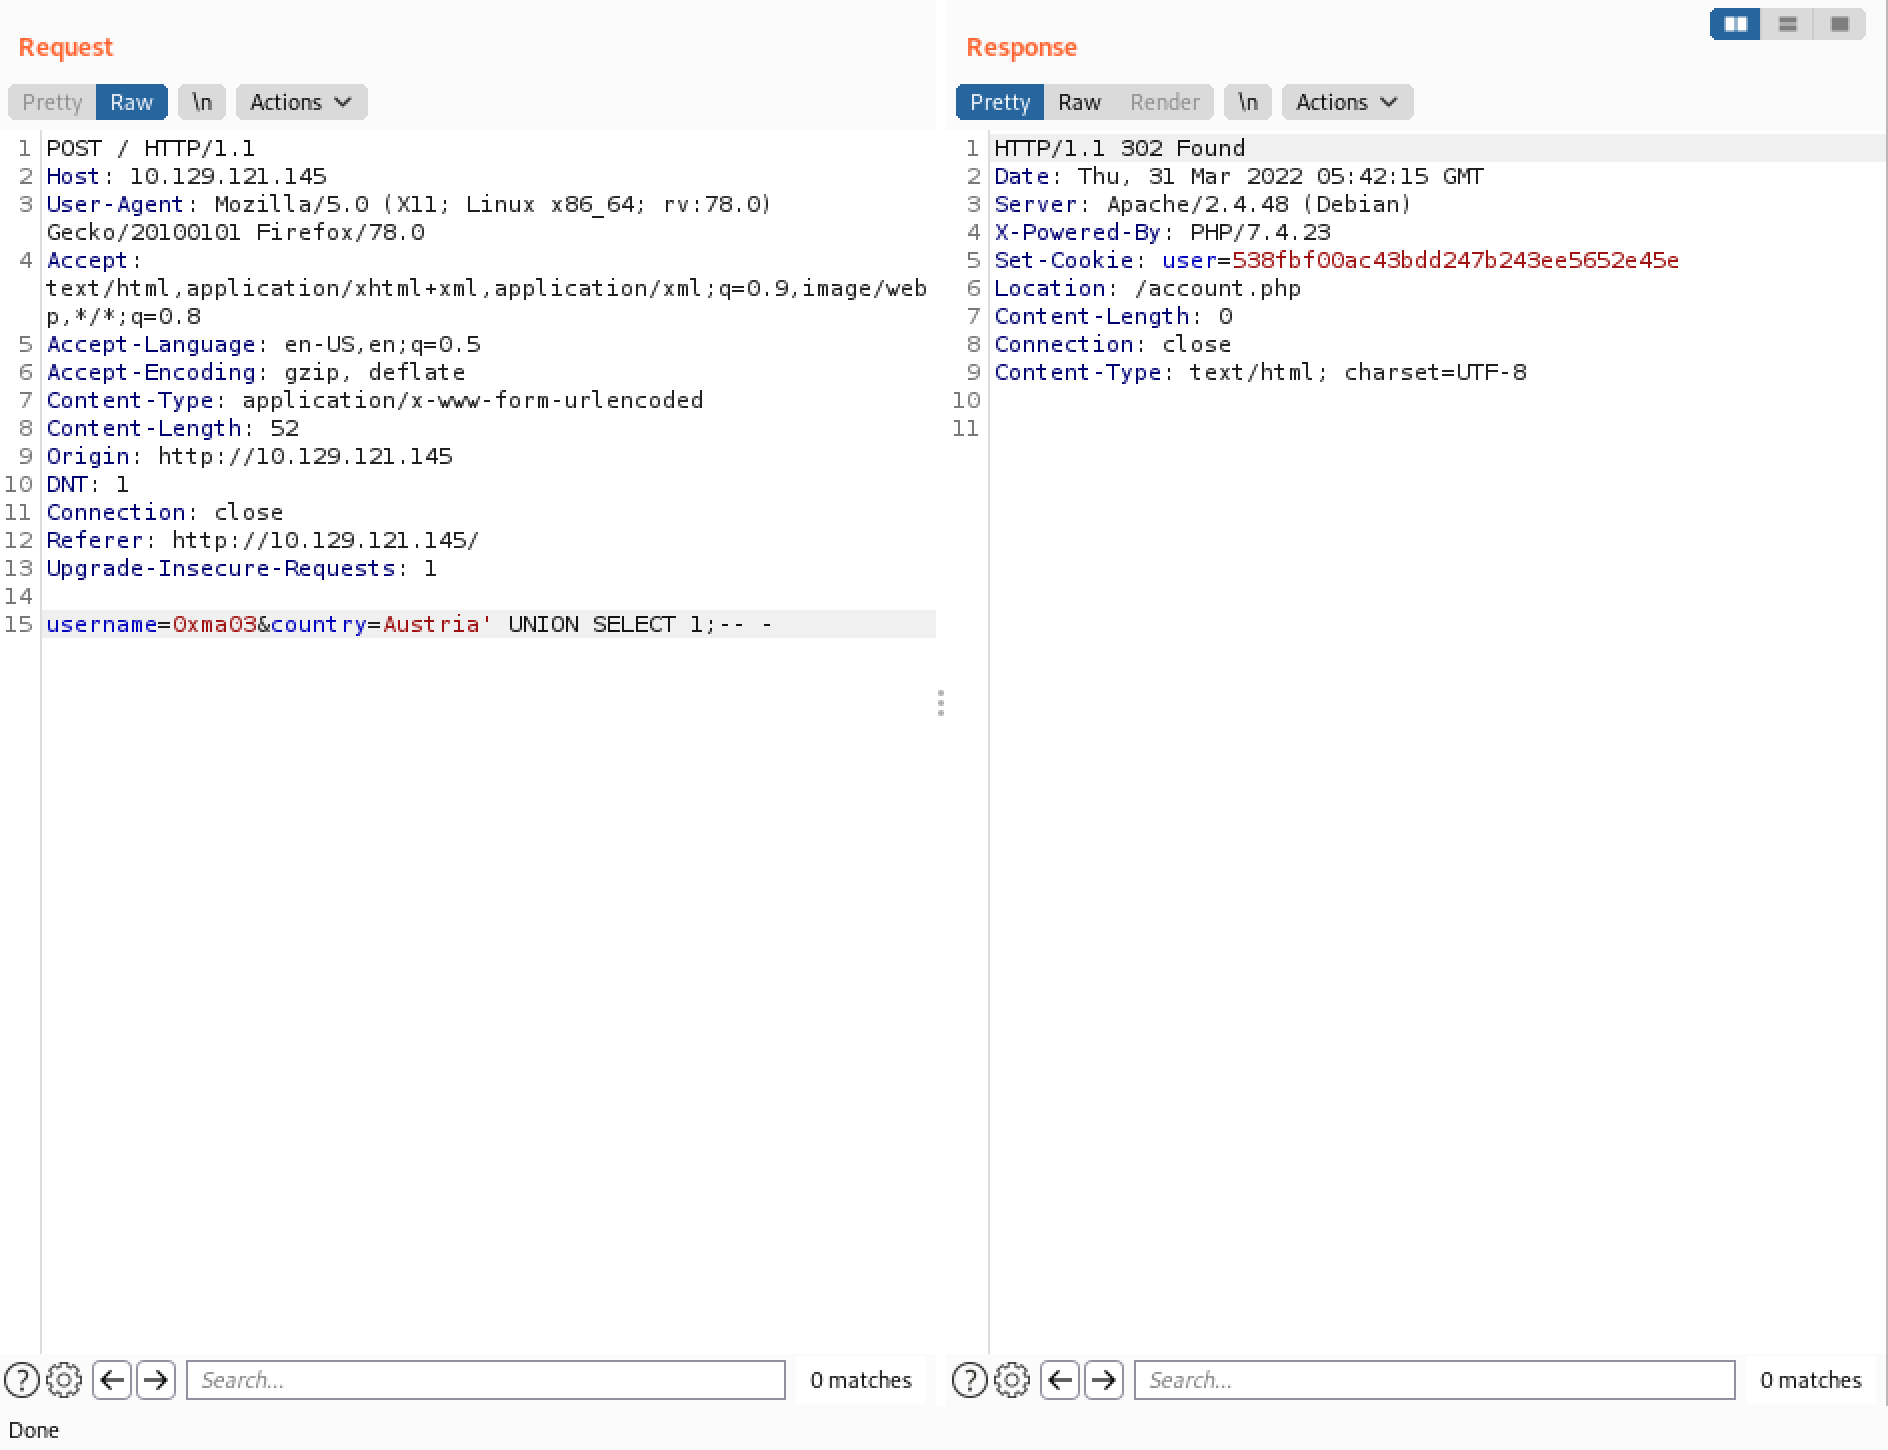
Task: Click the Response Content-Type charset line
Action: pos(1260,372)
